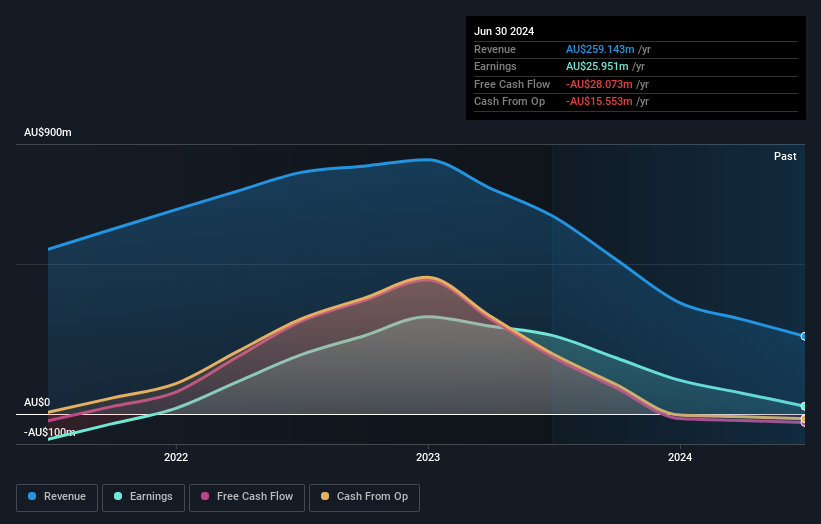
Task: Click the Earnings row label in tooltip
Action: 495,66
